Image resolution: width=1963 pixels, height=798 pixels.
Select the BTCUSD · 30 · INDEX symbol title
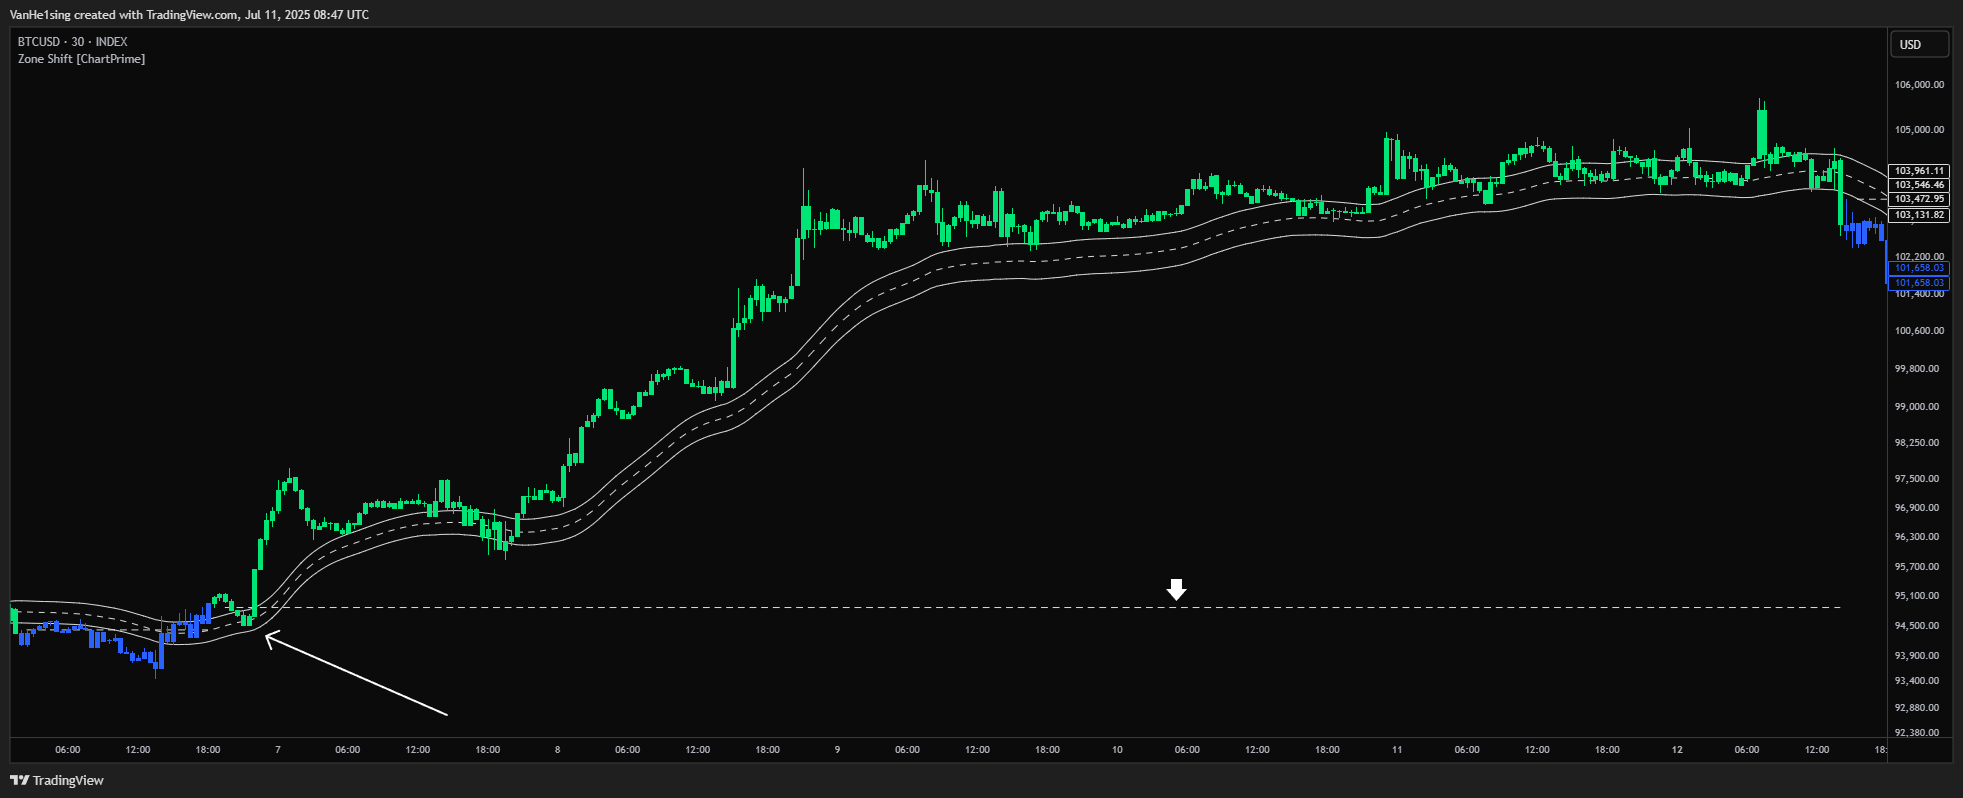[x=73, y=42]
